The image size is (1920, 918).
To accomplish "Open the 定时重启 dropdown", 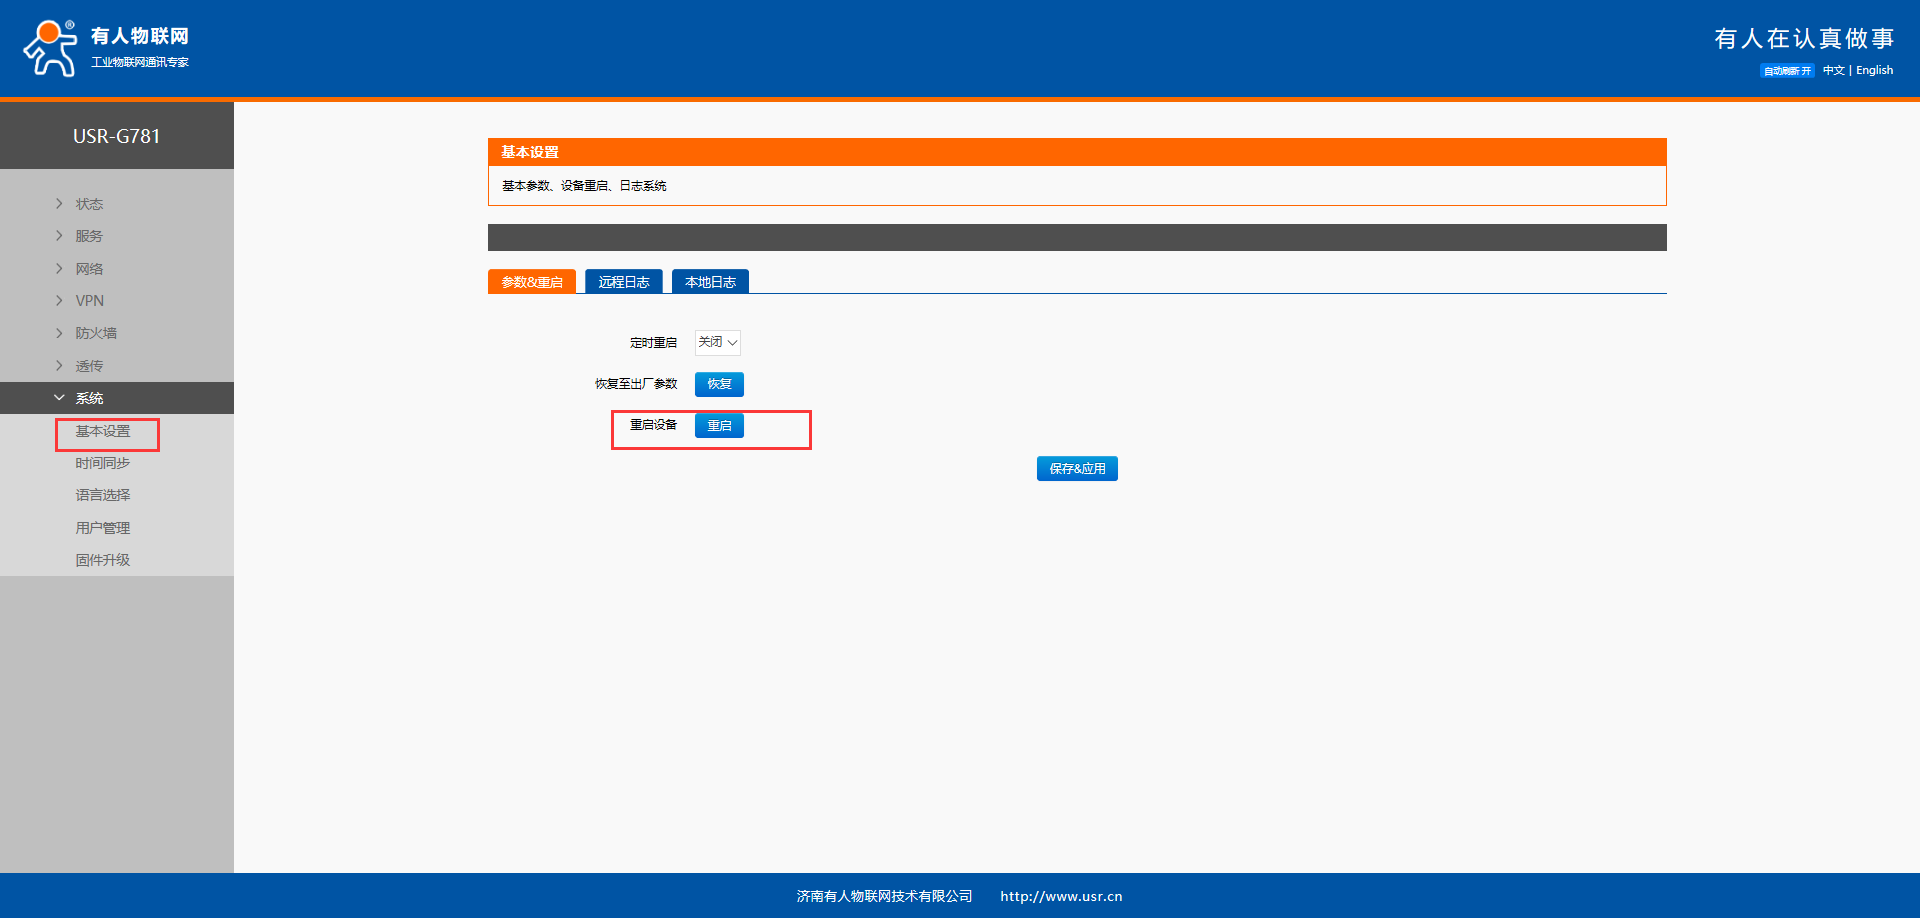I will coord(718,343).
